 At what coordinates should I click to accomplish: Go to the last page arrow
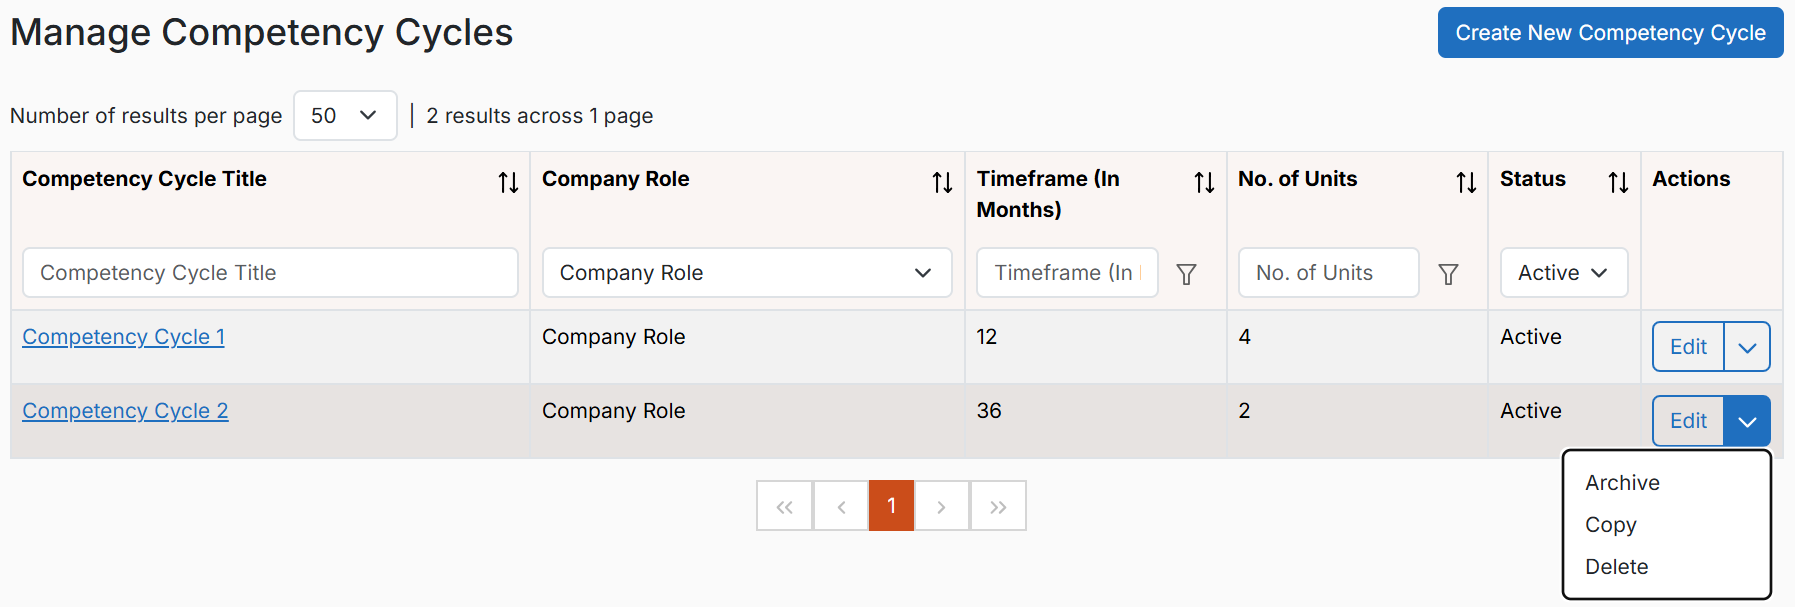[998, 506]
